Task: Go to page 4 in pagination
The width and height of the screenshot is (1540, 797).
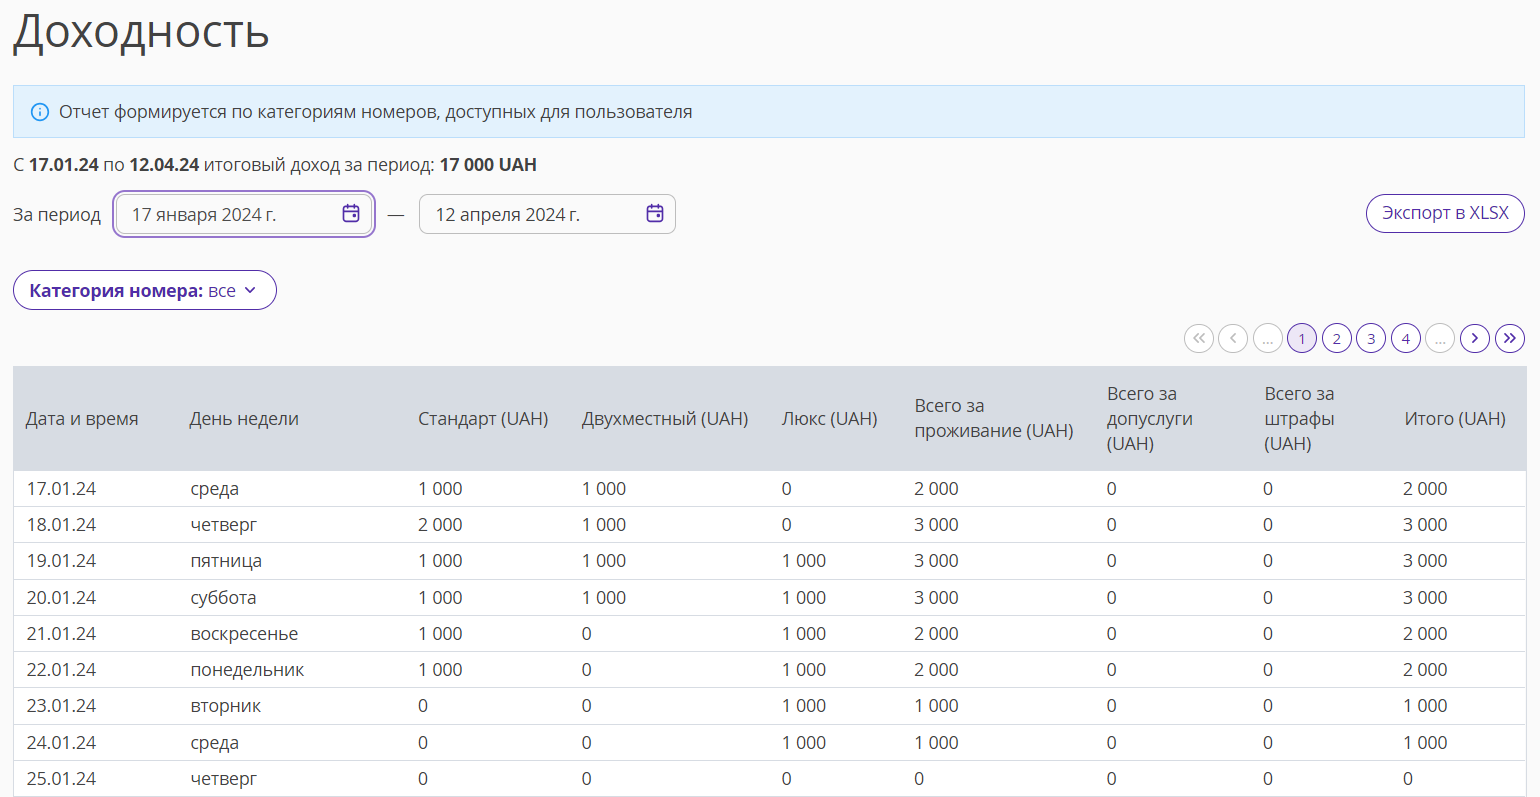Action: pyautogui.click(x=1406, y=338)
